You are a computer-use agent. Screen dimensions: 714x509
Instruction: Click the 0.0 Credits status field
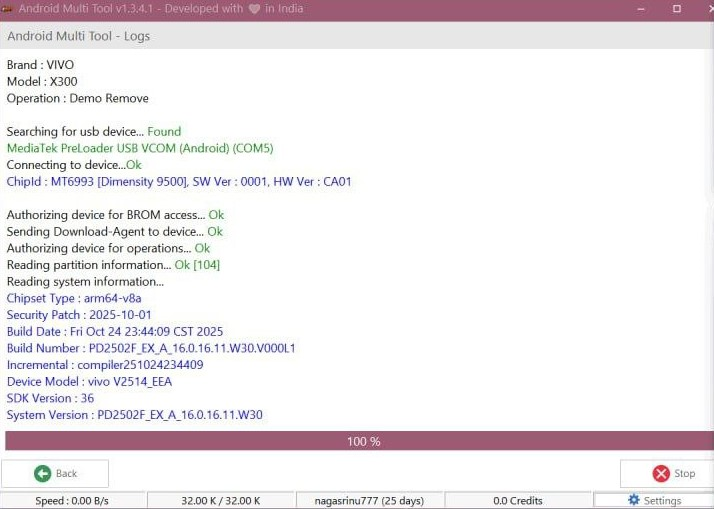[x=518, y=500]
